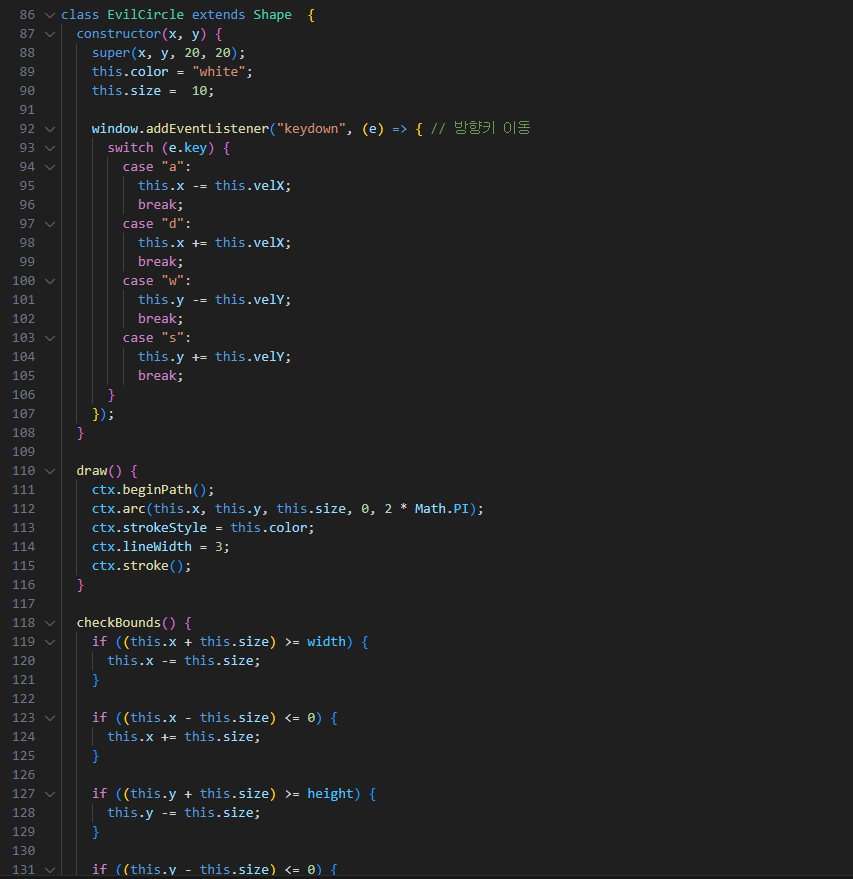
Task: Click the "checkBounds" method name
Action: 119,623
